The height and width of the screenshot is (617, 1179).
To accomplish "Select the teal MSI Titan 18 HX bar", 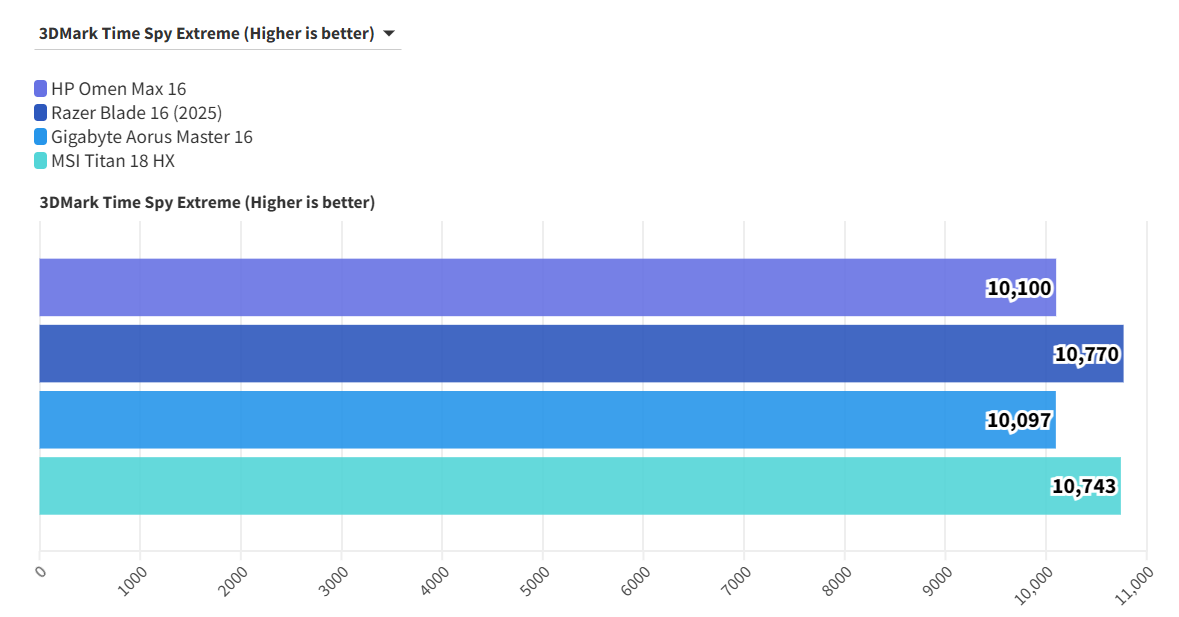I will 500,486.
